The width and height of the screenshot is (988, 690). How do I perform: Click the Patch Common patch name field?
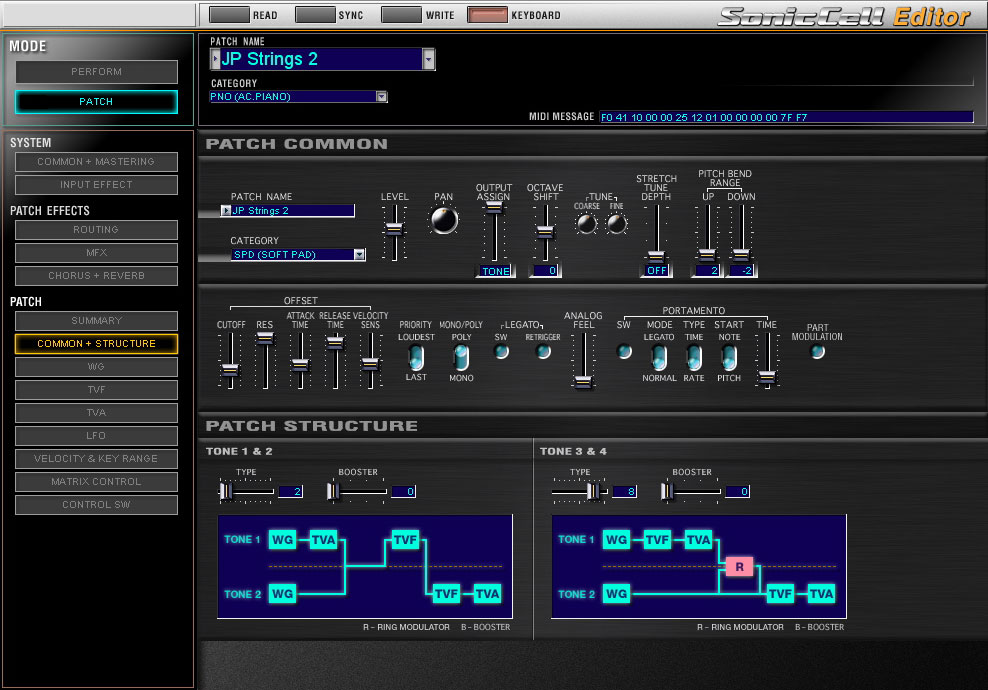[x=293, y=210]
